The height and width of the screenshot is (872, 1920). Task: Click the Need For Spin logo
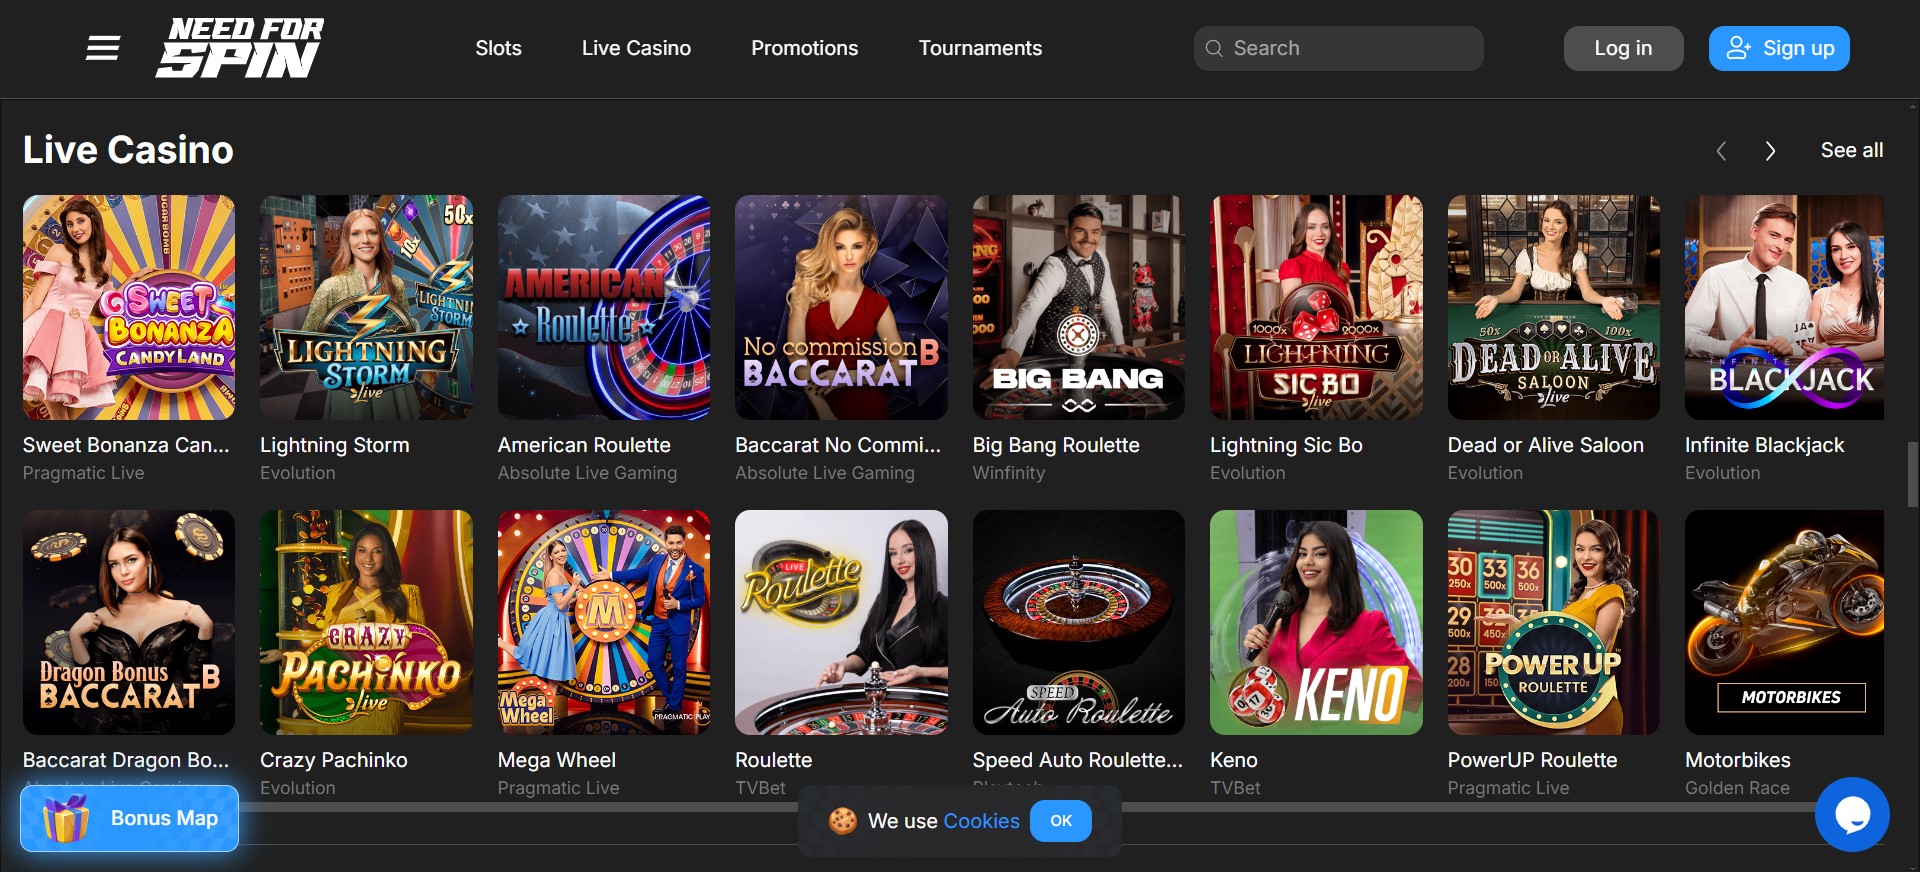click(x=240, y=48)
